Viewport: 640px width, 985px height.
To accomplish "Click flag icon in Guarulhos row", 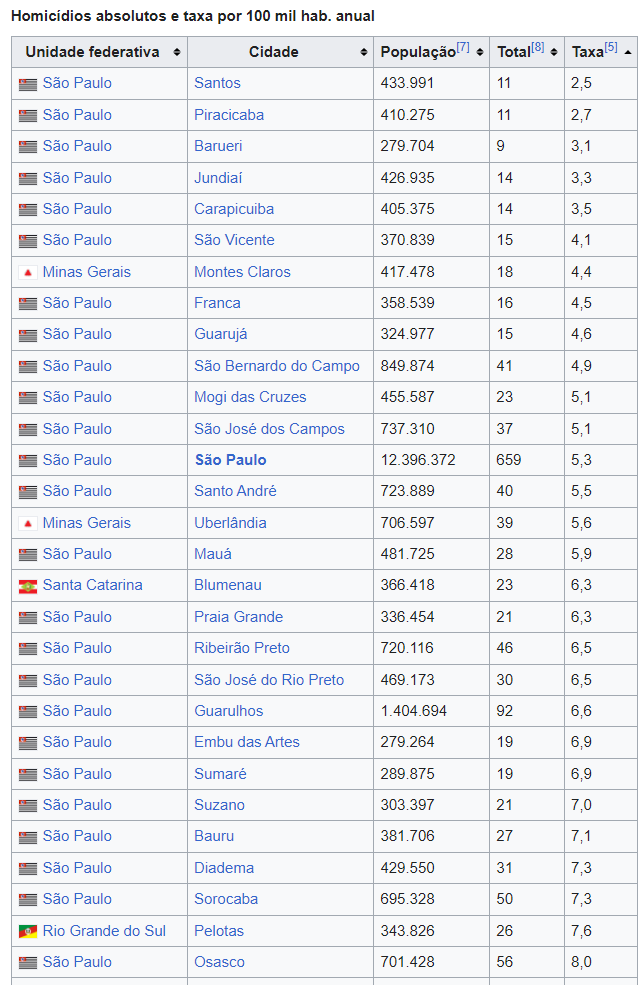I will pos(28,712).
